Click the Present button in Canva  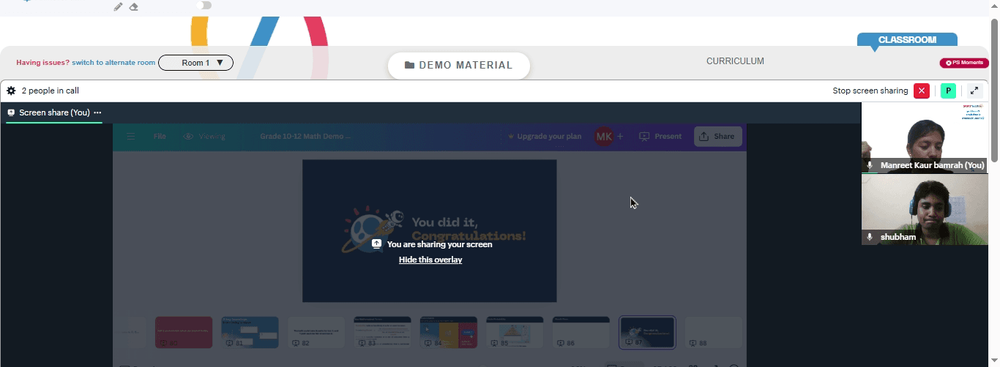(x=660, y=137)
